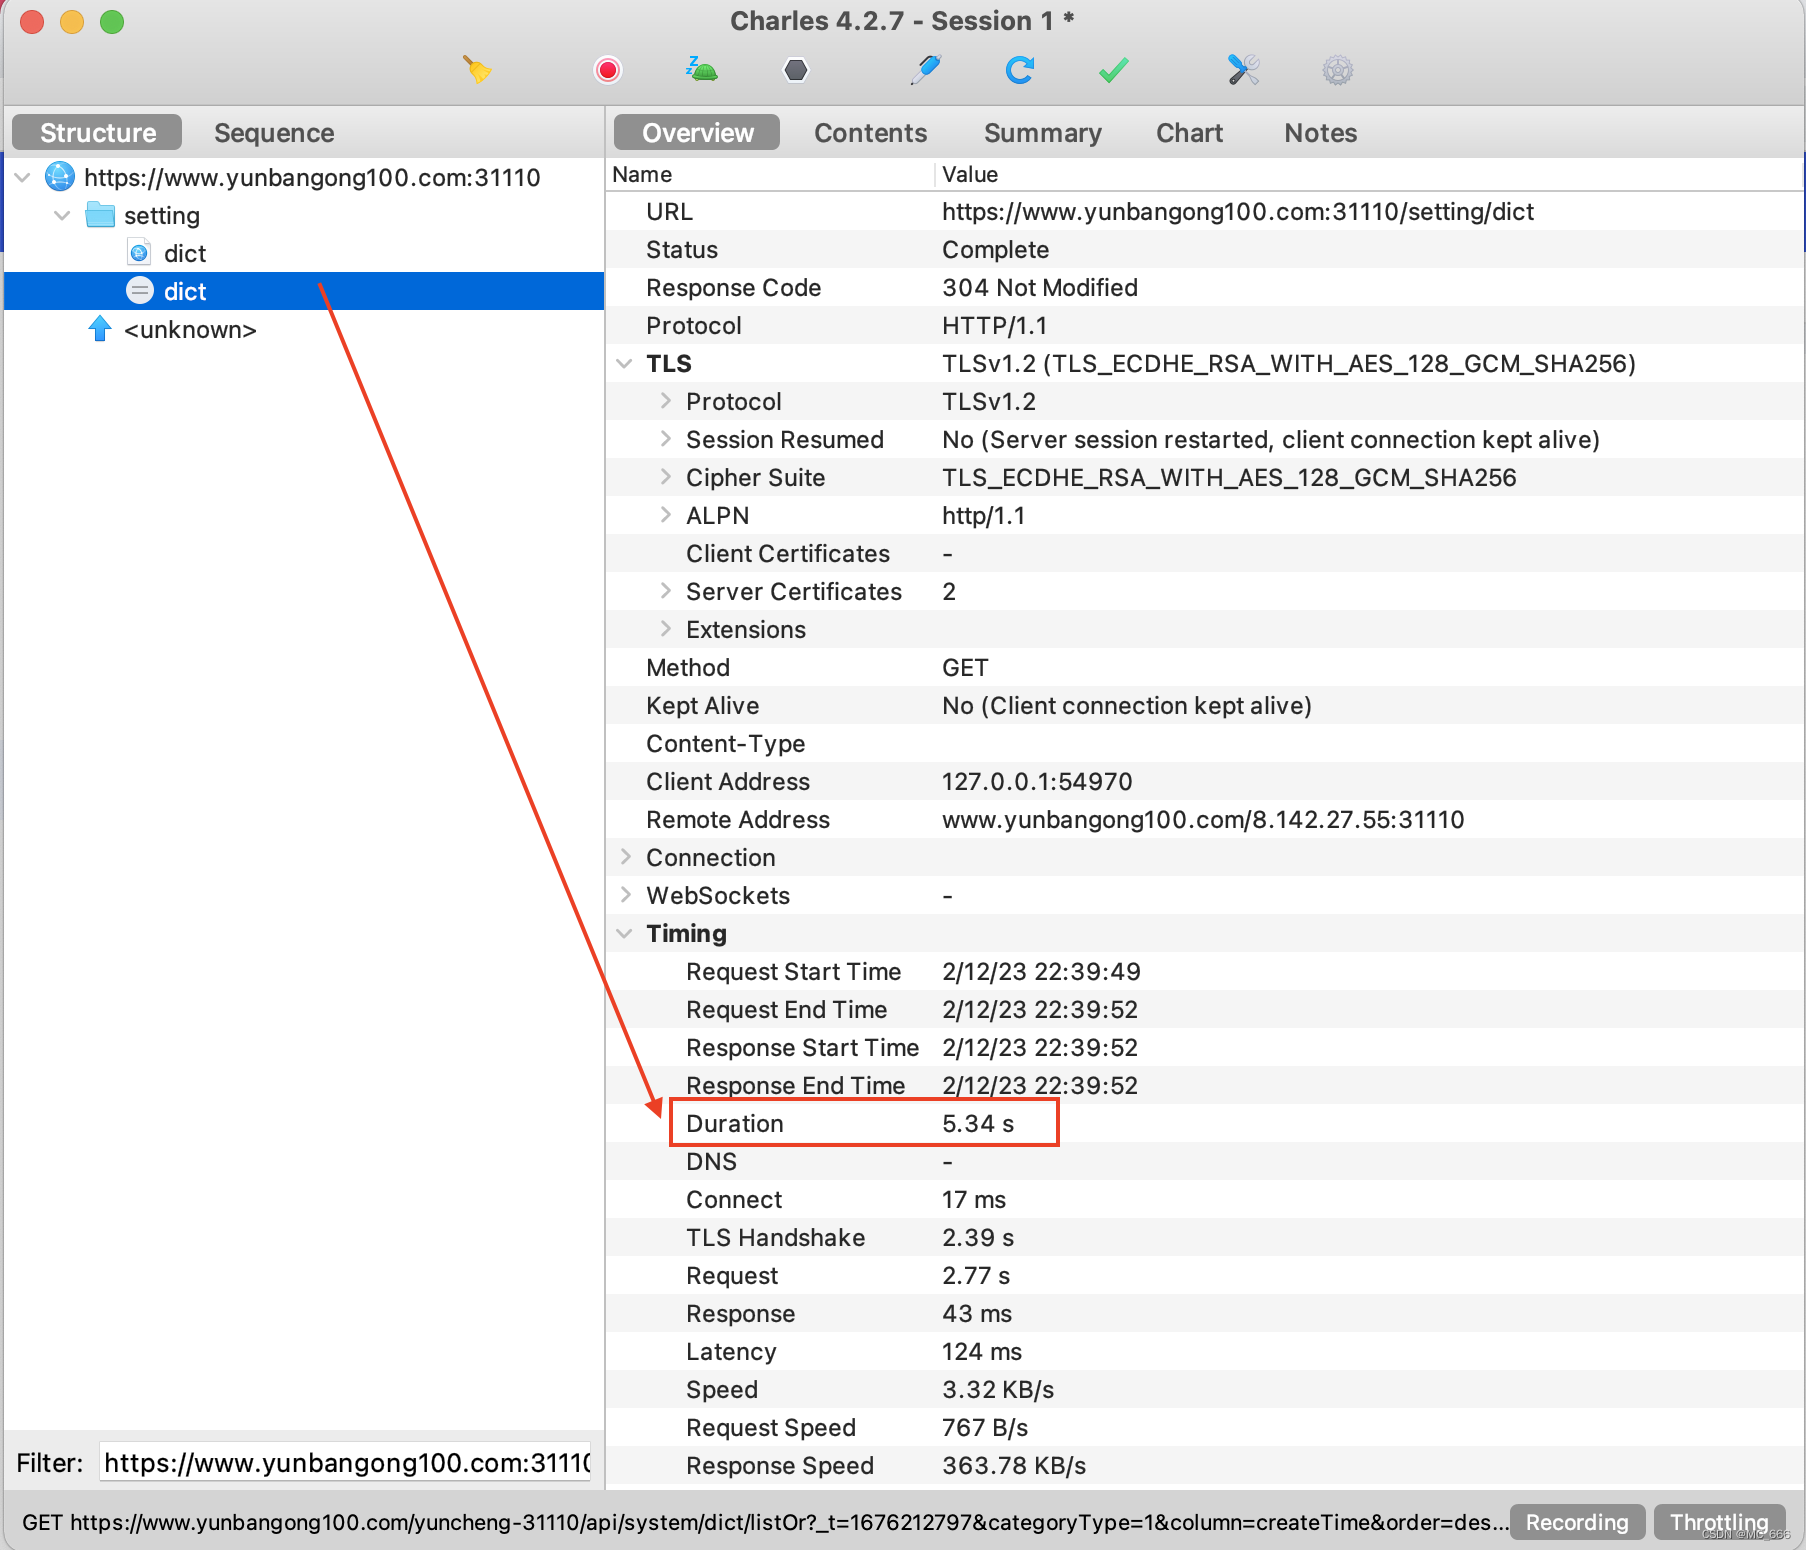
Task: Open the Notes tab
Action: [x=1320, y=133]
